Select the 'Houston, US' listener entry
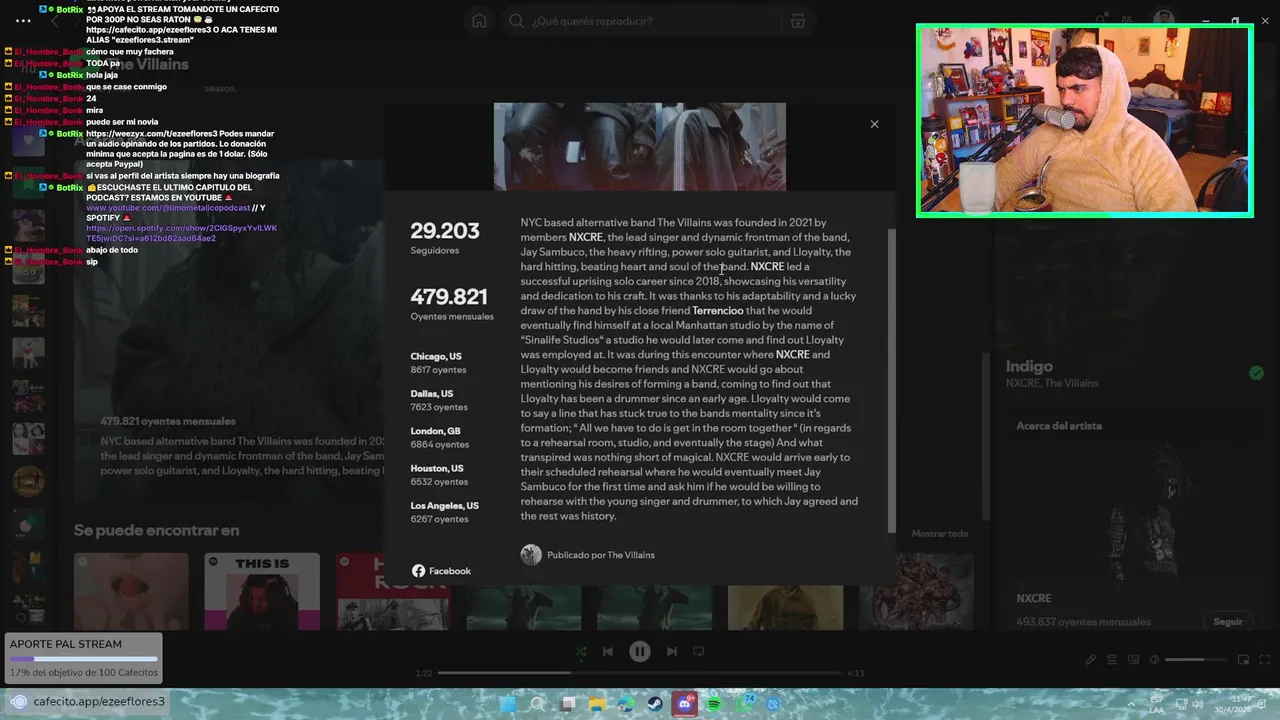This screenshot has height=720, width=1280. point(439,475)
